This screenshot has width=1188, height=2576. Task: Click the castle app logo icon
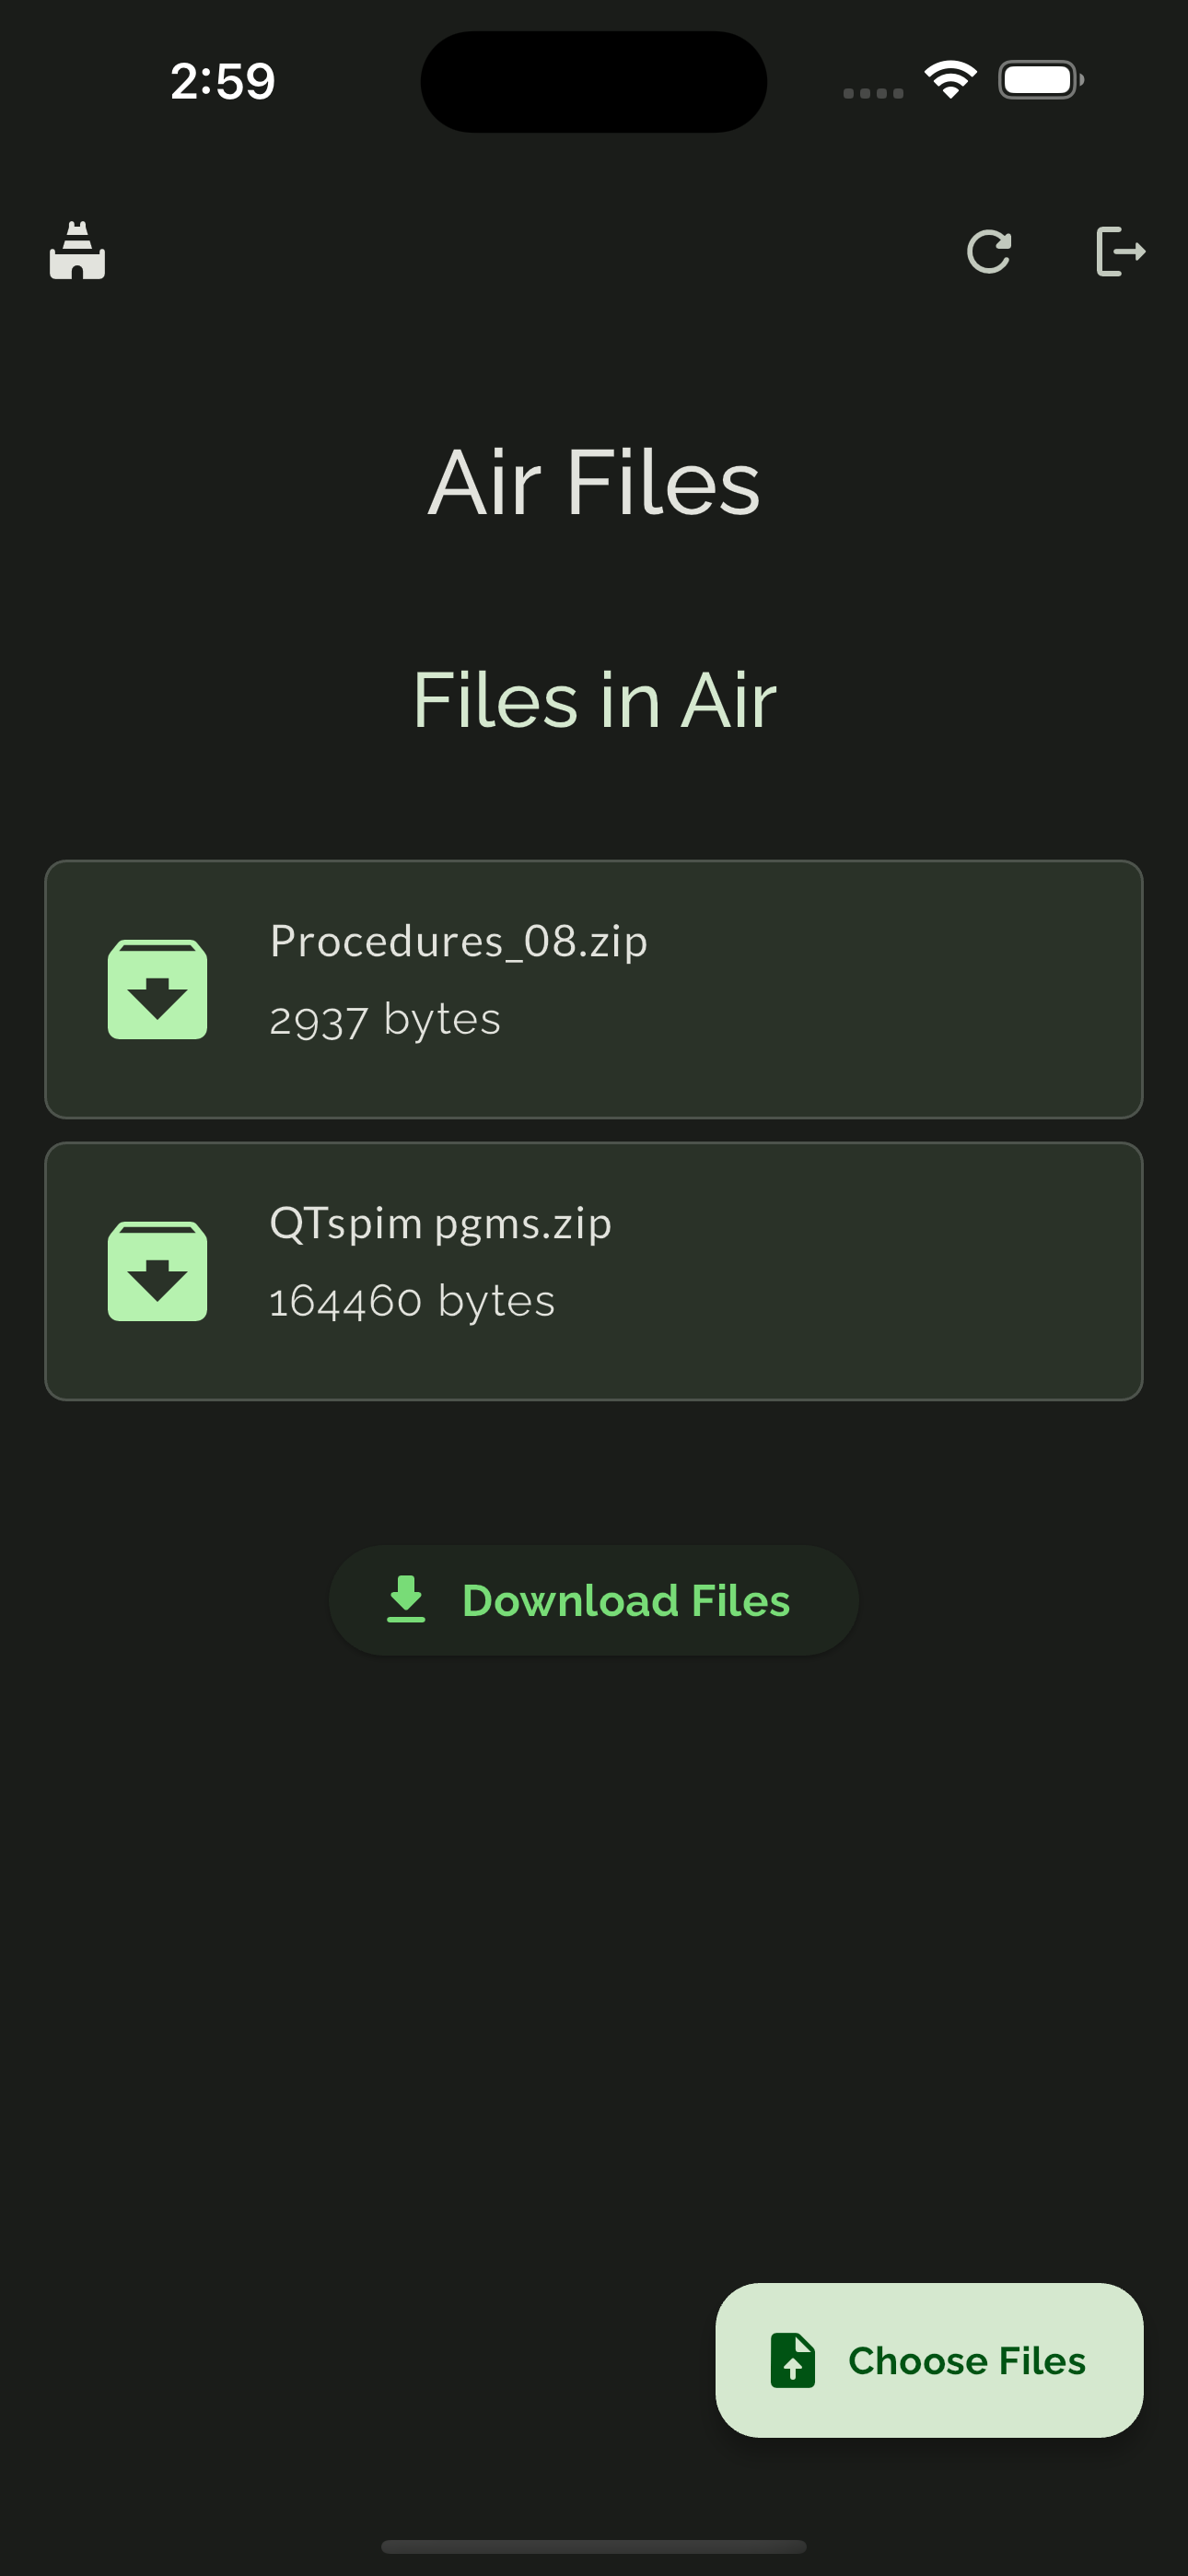[77, 251]
